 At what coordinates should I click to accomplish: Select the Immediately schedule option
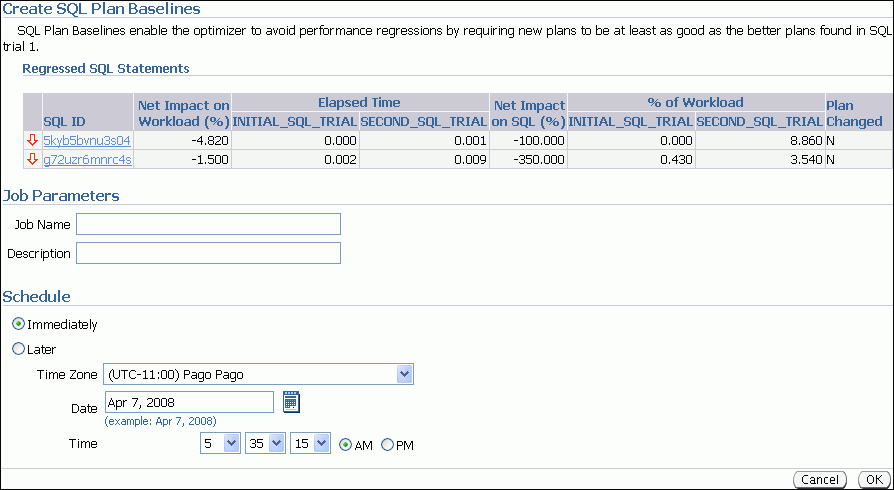19,324
